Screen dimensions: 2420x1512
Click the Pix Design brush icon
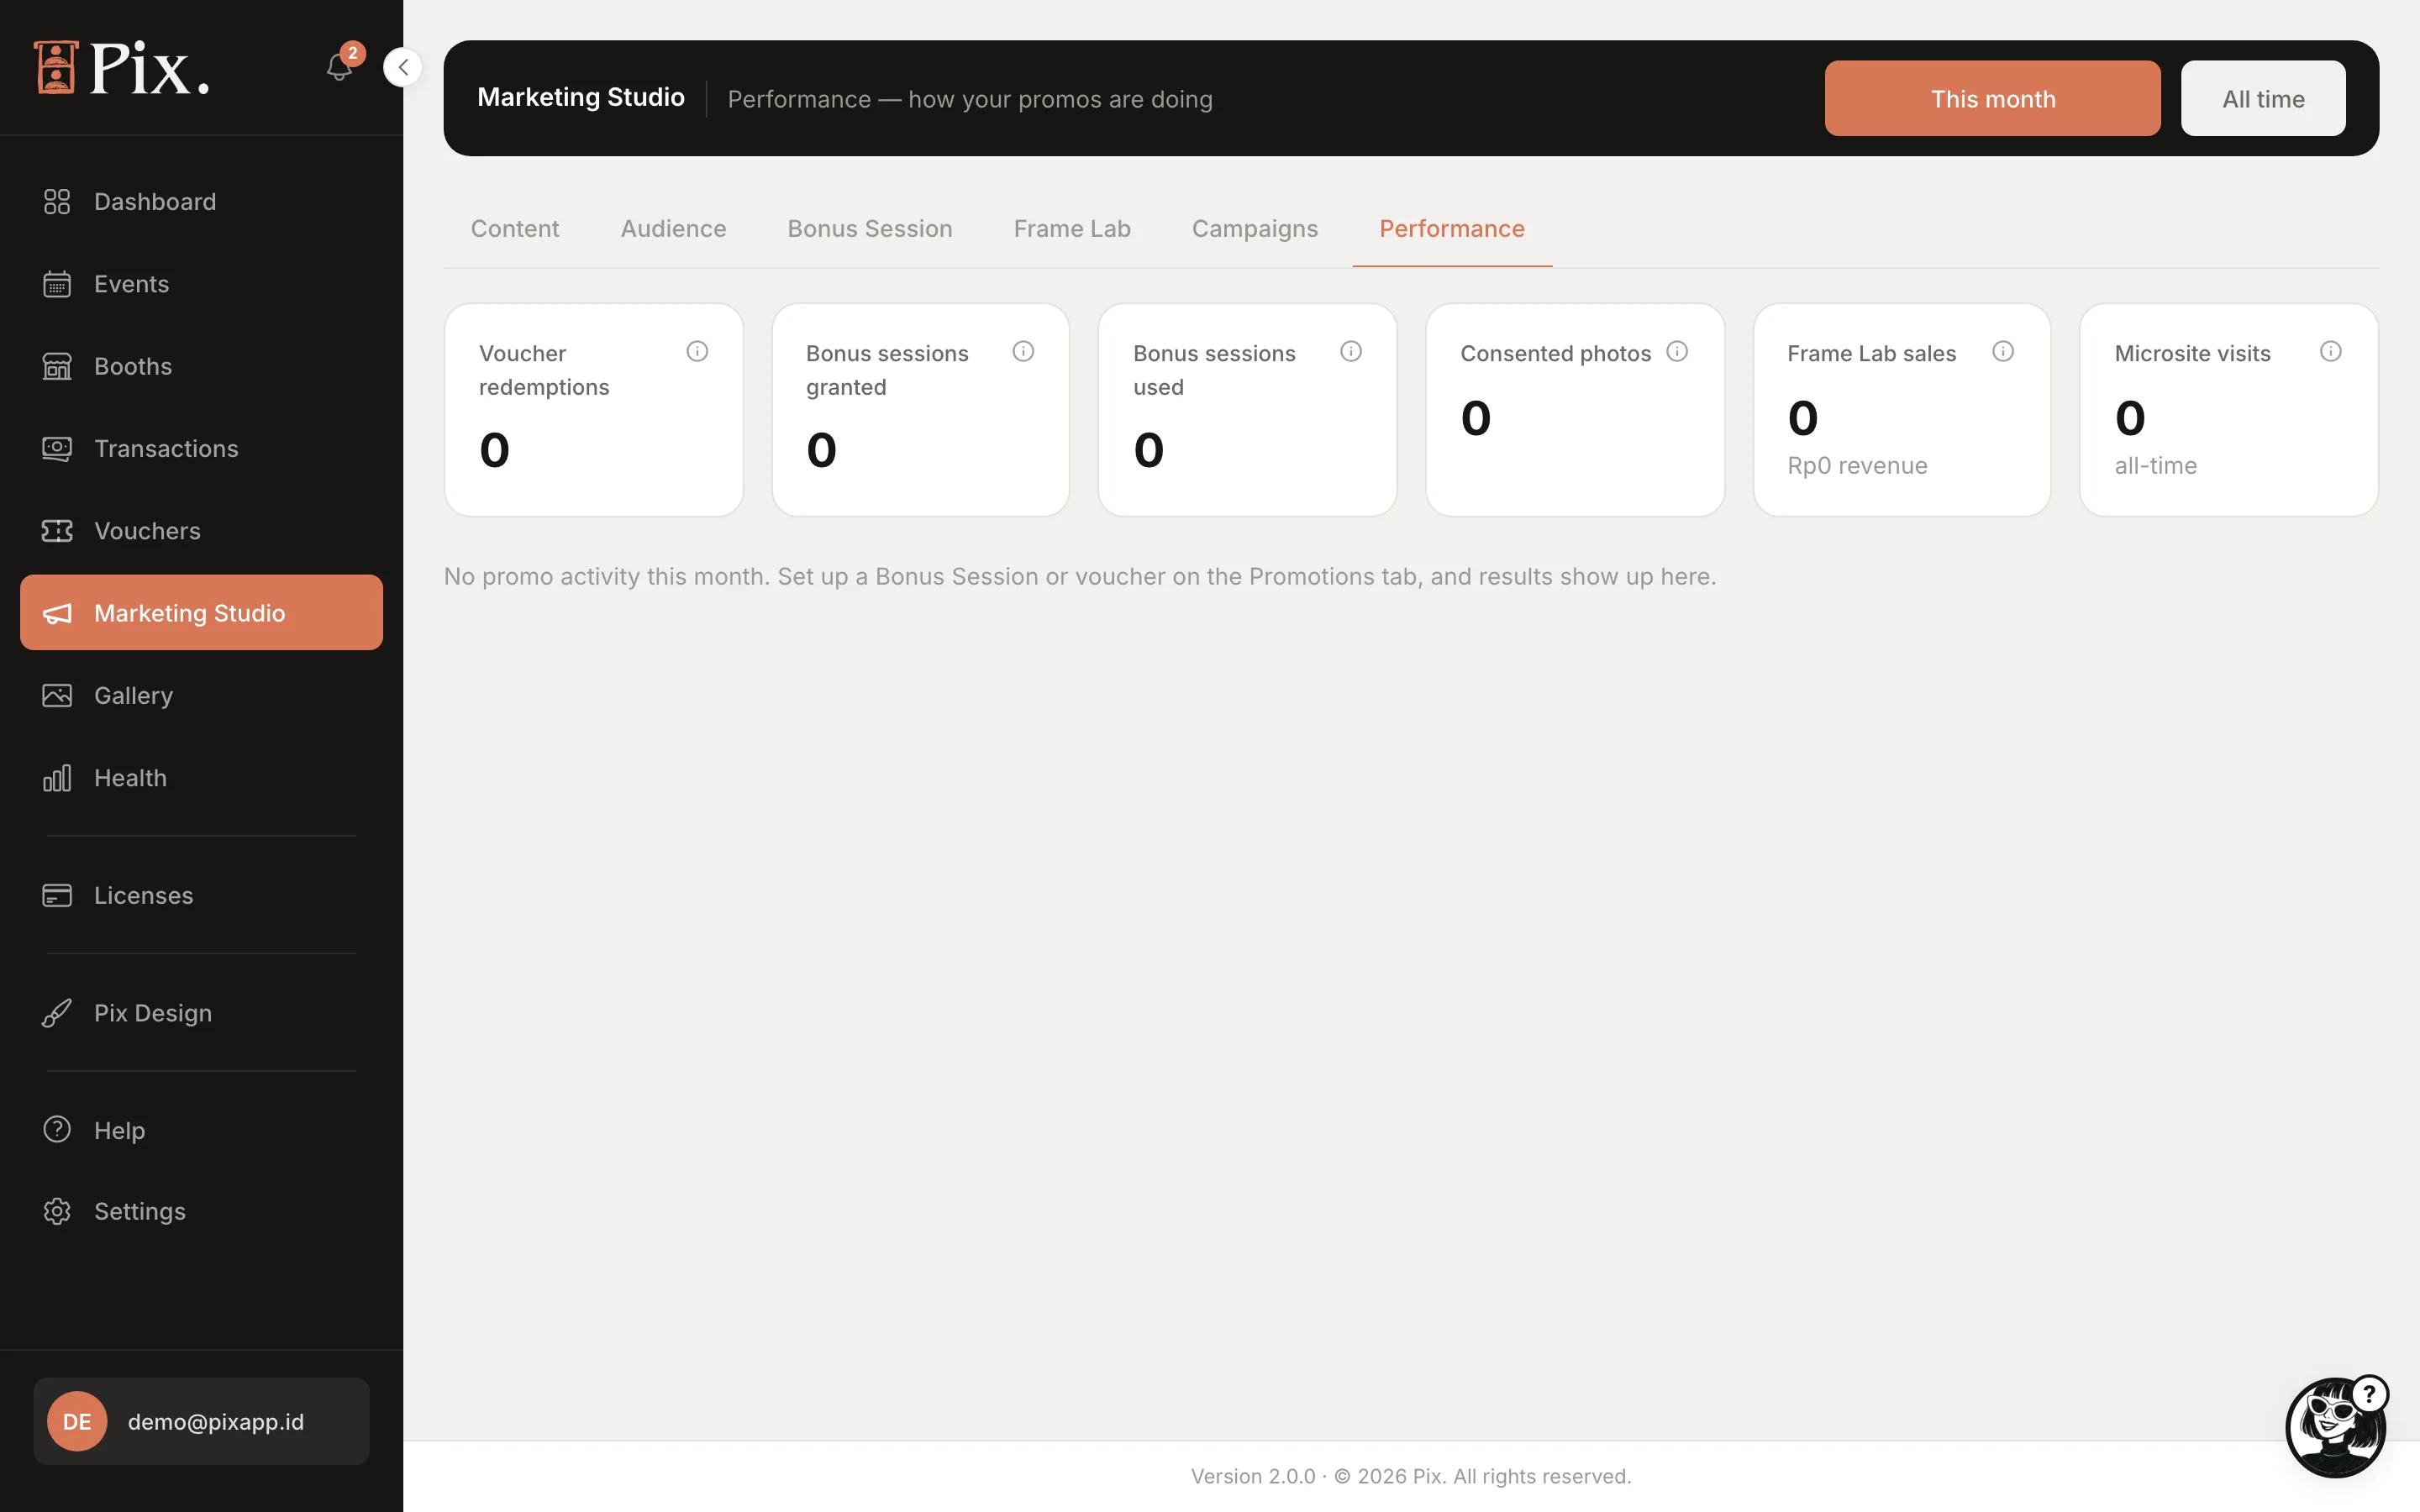(57, 1013)
